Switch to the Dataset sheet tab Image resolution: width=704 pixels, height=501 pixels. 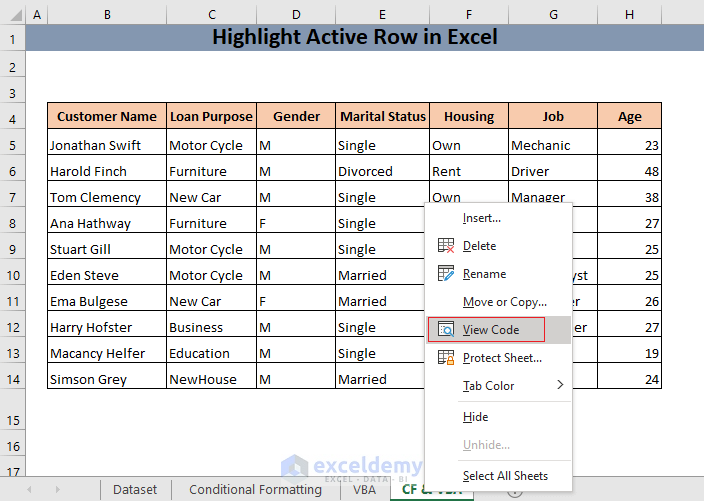pos(135,489)
